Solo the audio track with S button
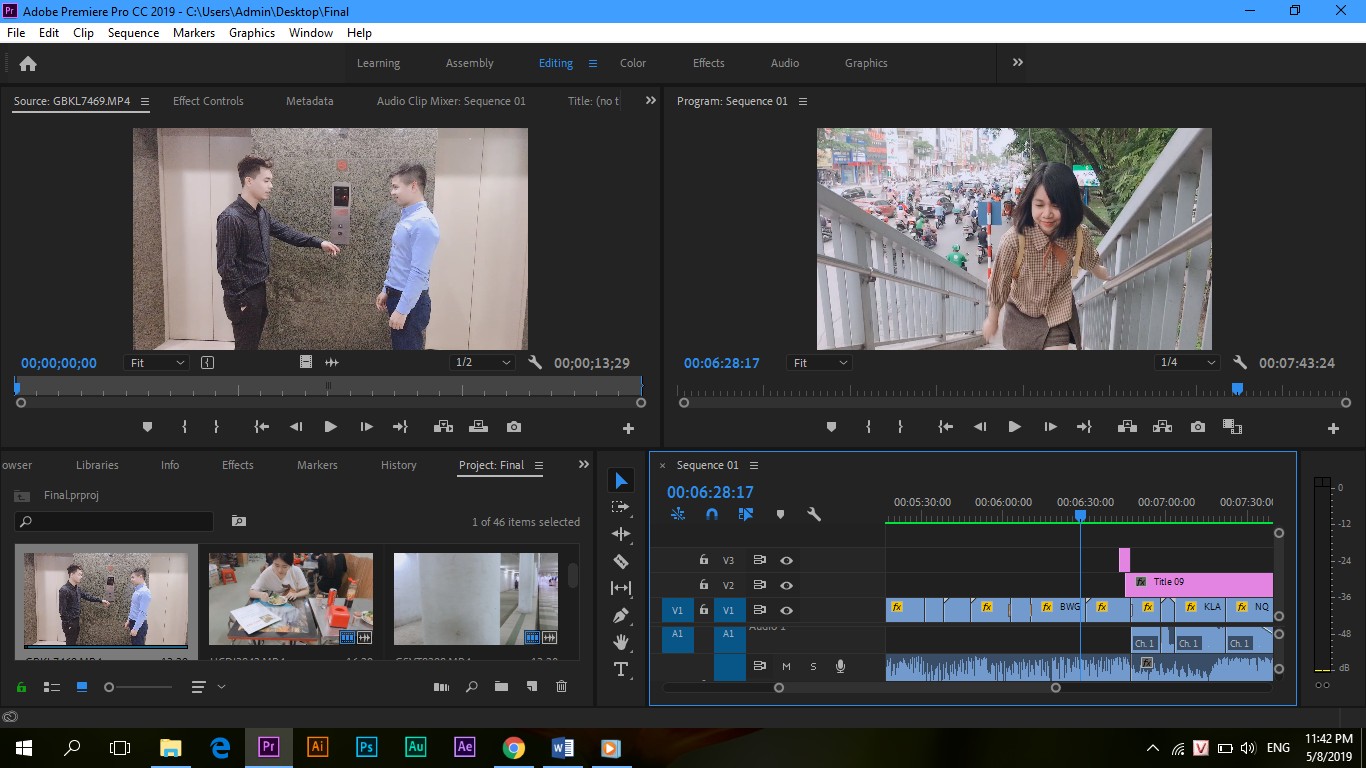 point(813,667)
